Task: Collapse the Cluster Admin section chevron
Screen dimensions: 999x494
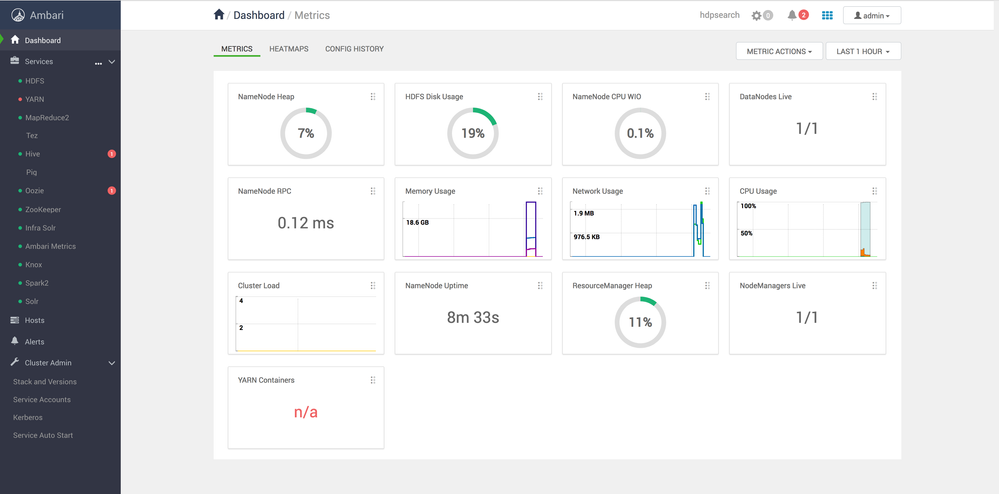Action: 111,363
